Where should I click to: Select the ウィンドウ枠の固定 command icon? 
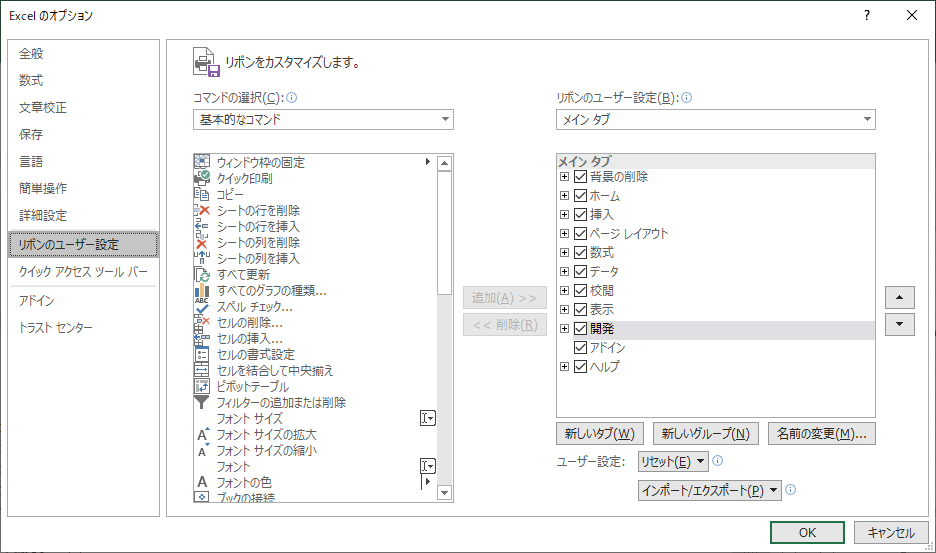(x=202, y=162)
